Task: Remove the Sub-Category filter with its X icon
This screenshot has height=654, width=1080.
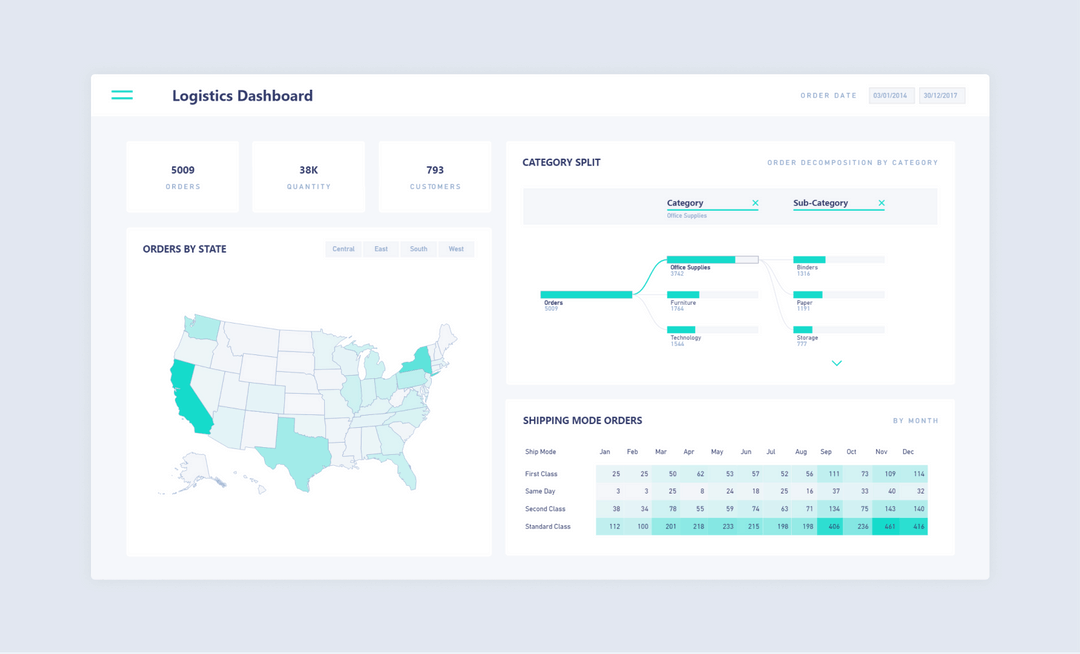Action: pyautogui.click(x=881, y=203)
